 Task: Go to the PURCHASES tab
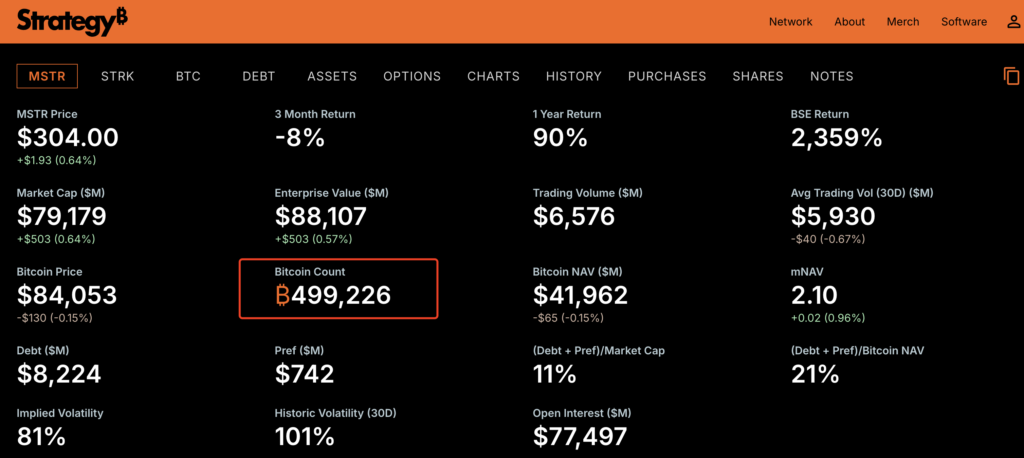coord(667,76)
